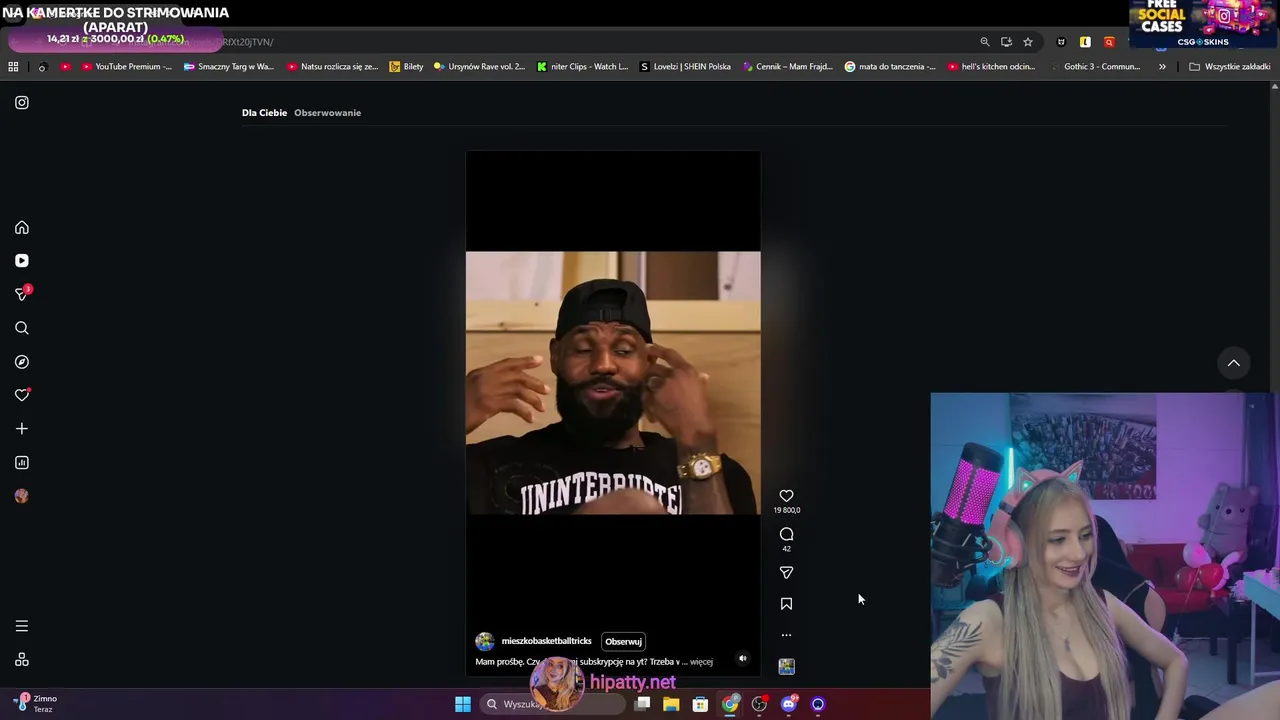Open browser zoom magnifier icon
Screen dimensions: 1280x720
click(x=985, y=42)
